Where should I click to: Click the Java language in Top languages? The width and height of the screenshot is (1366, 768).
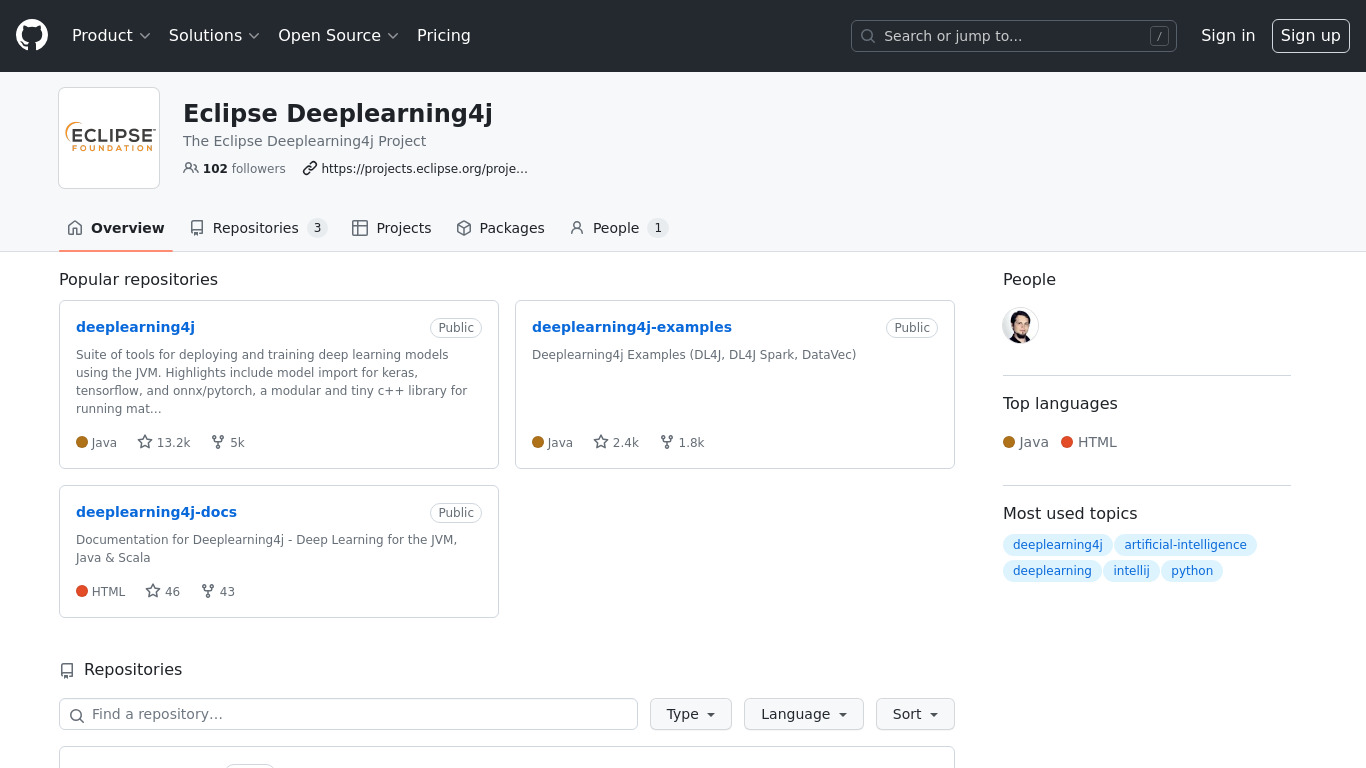click(x=1026, y=442)
